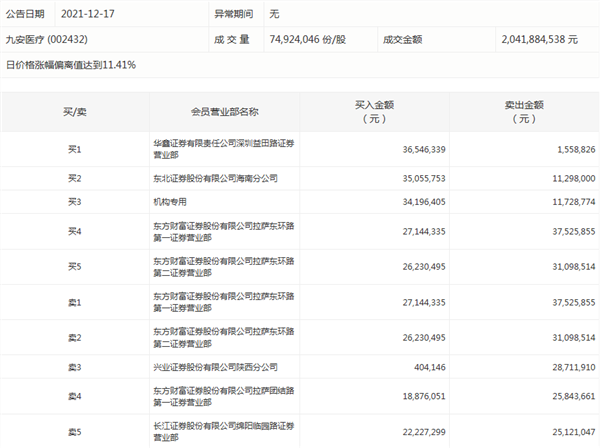Select the 买5 row label
This screenshot has width=600, height=448.
pos(75,266)
